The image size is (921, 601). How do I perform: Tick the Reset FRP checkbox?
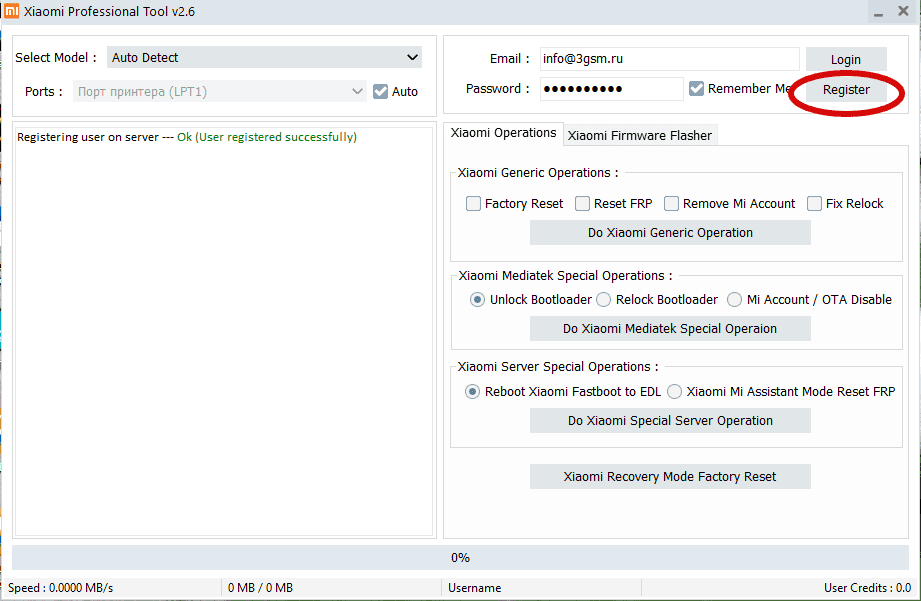[582, 204]
